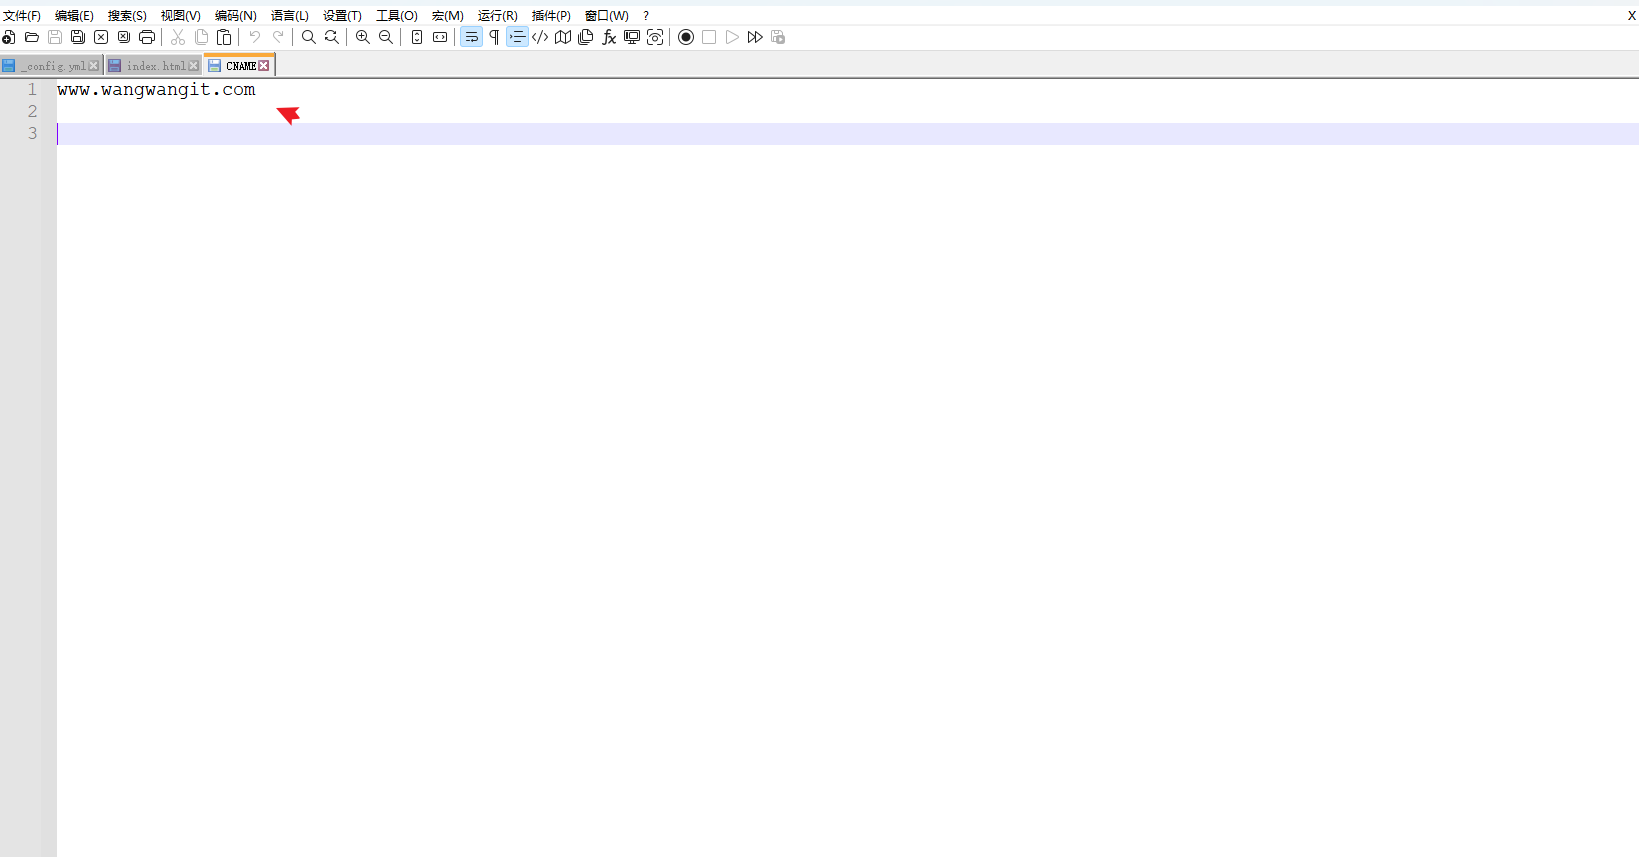Toggle the indent guide button
Image resolution: width=1639 pixels, height=857 pixels.
tap(517, 37)
